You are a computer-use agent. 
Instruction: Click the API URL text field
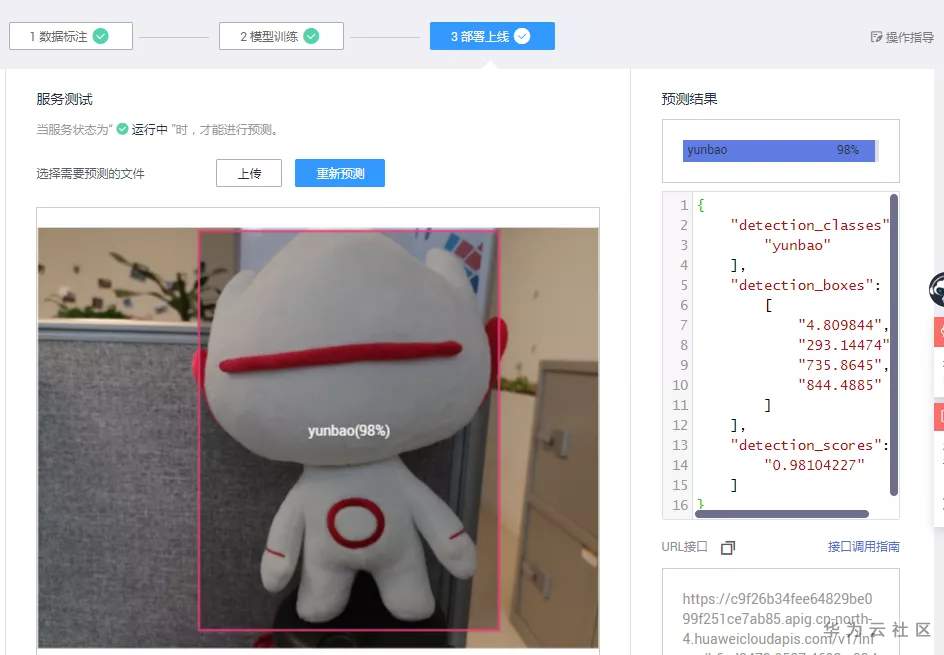[780, 612]
